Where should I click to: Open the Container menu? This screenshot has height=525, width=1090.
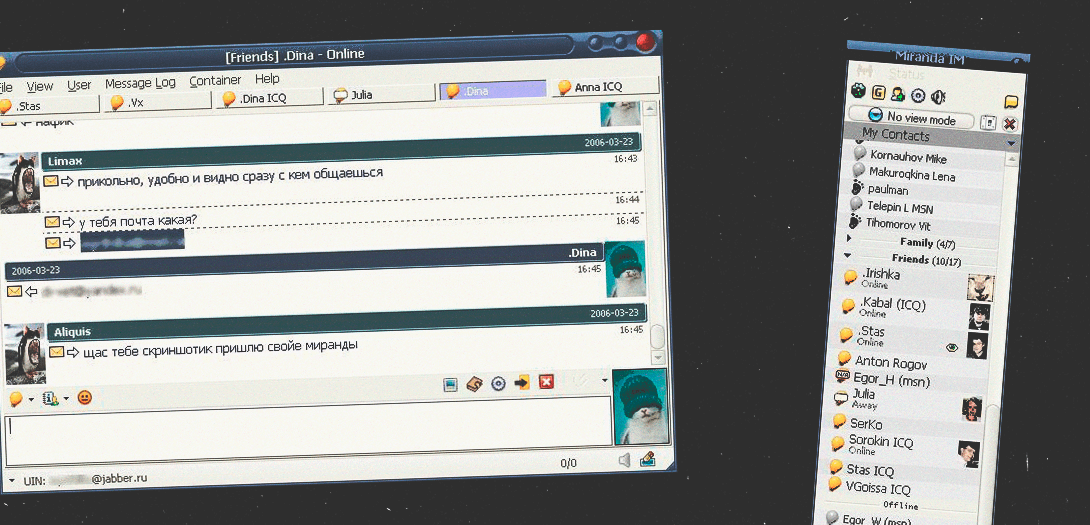215,81
